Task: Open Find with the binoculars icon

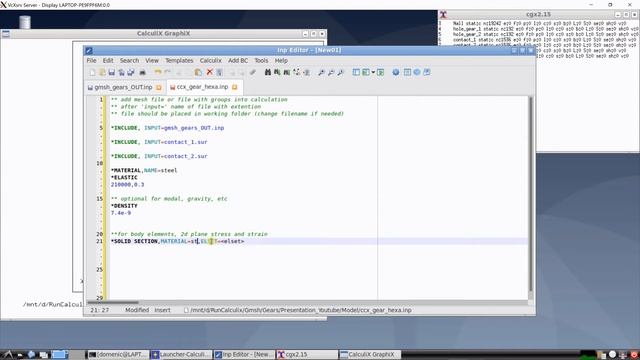Action: [267, 72]
